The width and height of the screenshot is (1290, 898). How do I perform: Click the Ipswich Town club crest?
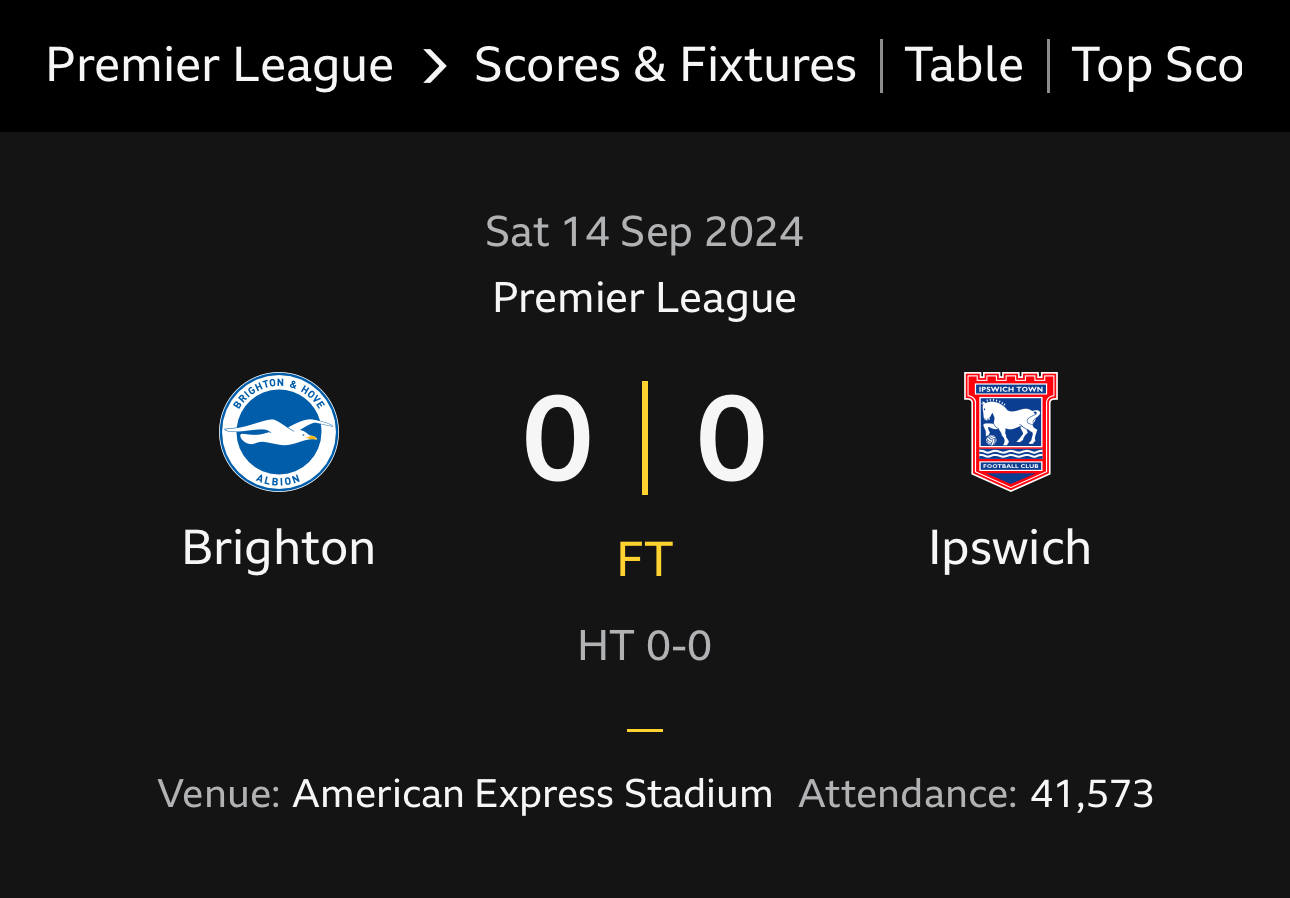(x=1010, y=432)
